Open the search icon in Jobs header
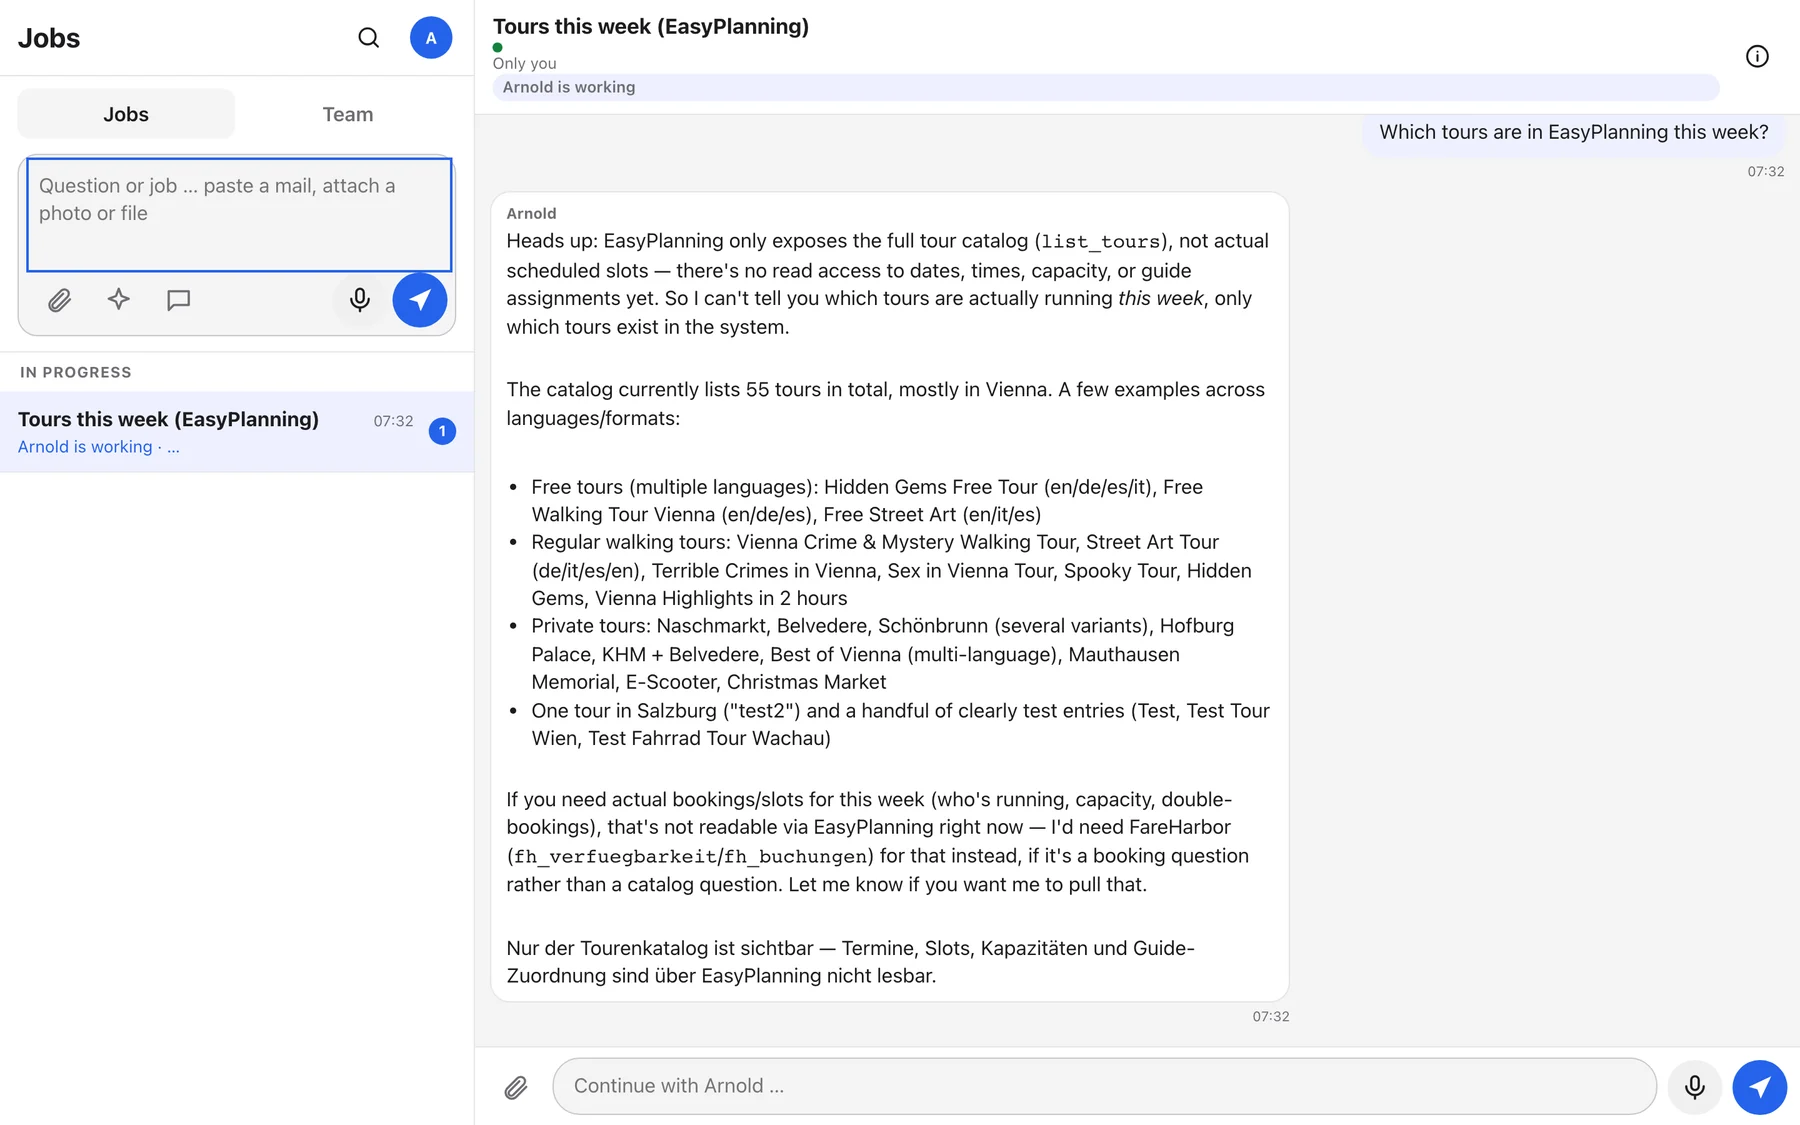 point(369,38)
